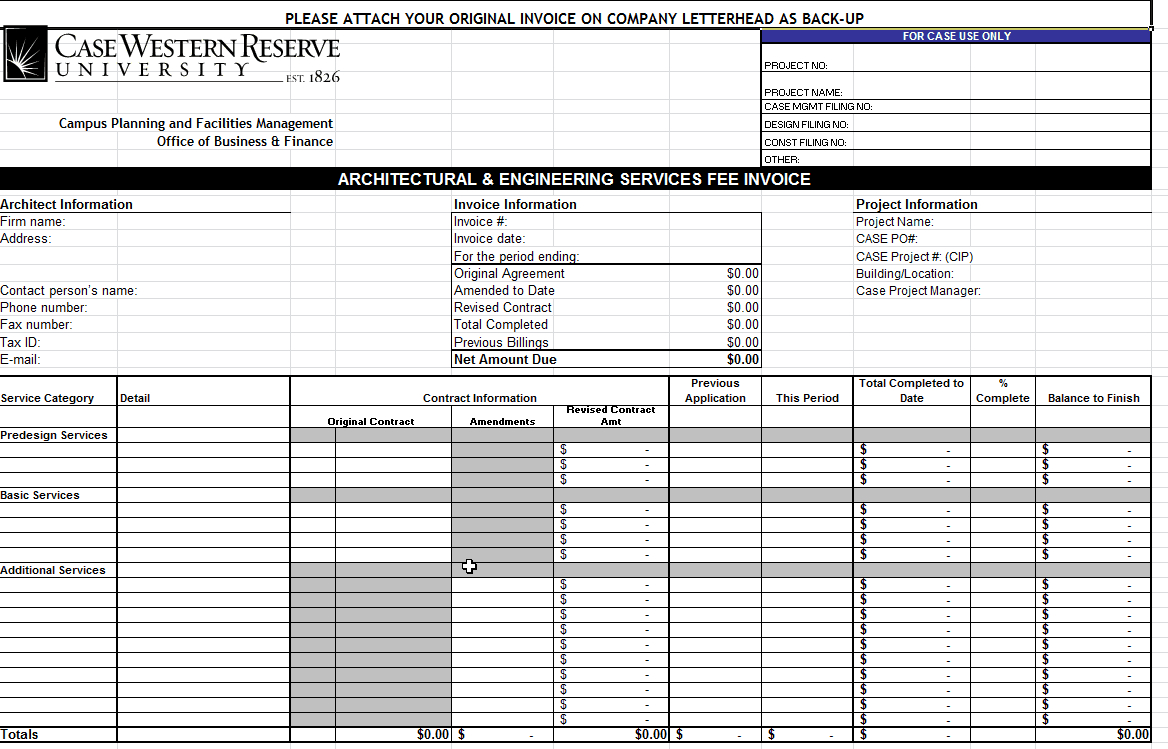1168x749 pixels.
Task: Click the Total Completed to Date header
Action: pos(911,391)
